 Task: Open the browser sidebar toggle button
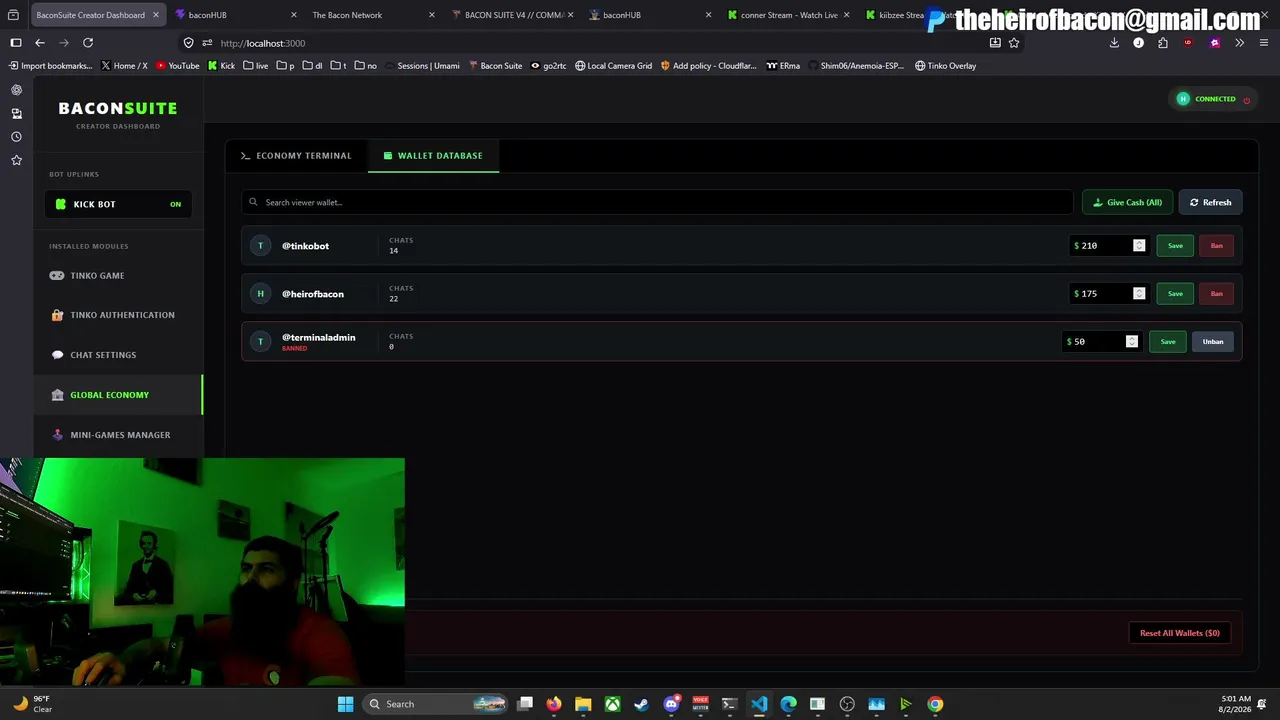[16, 43]
